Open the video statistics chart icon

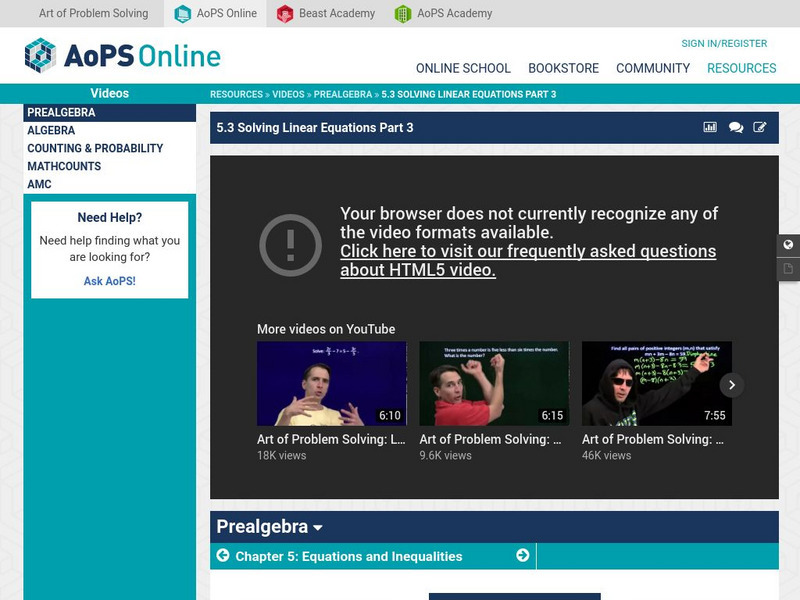[710, 127]
